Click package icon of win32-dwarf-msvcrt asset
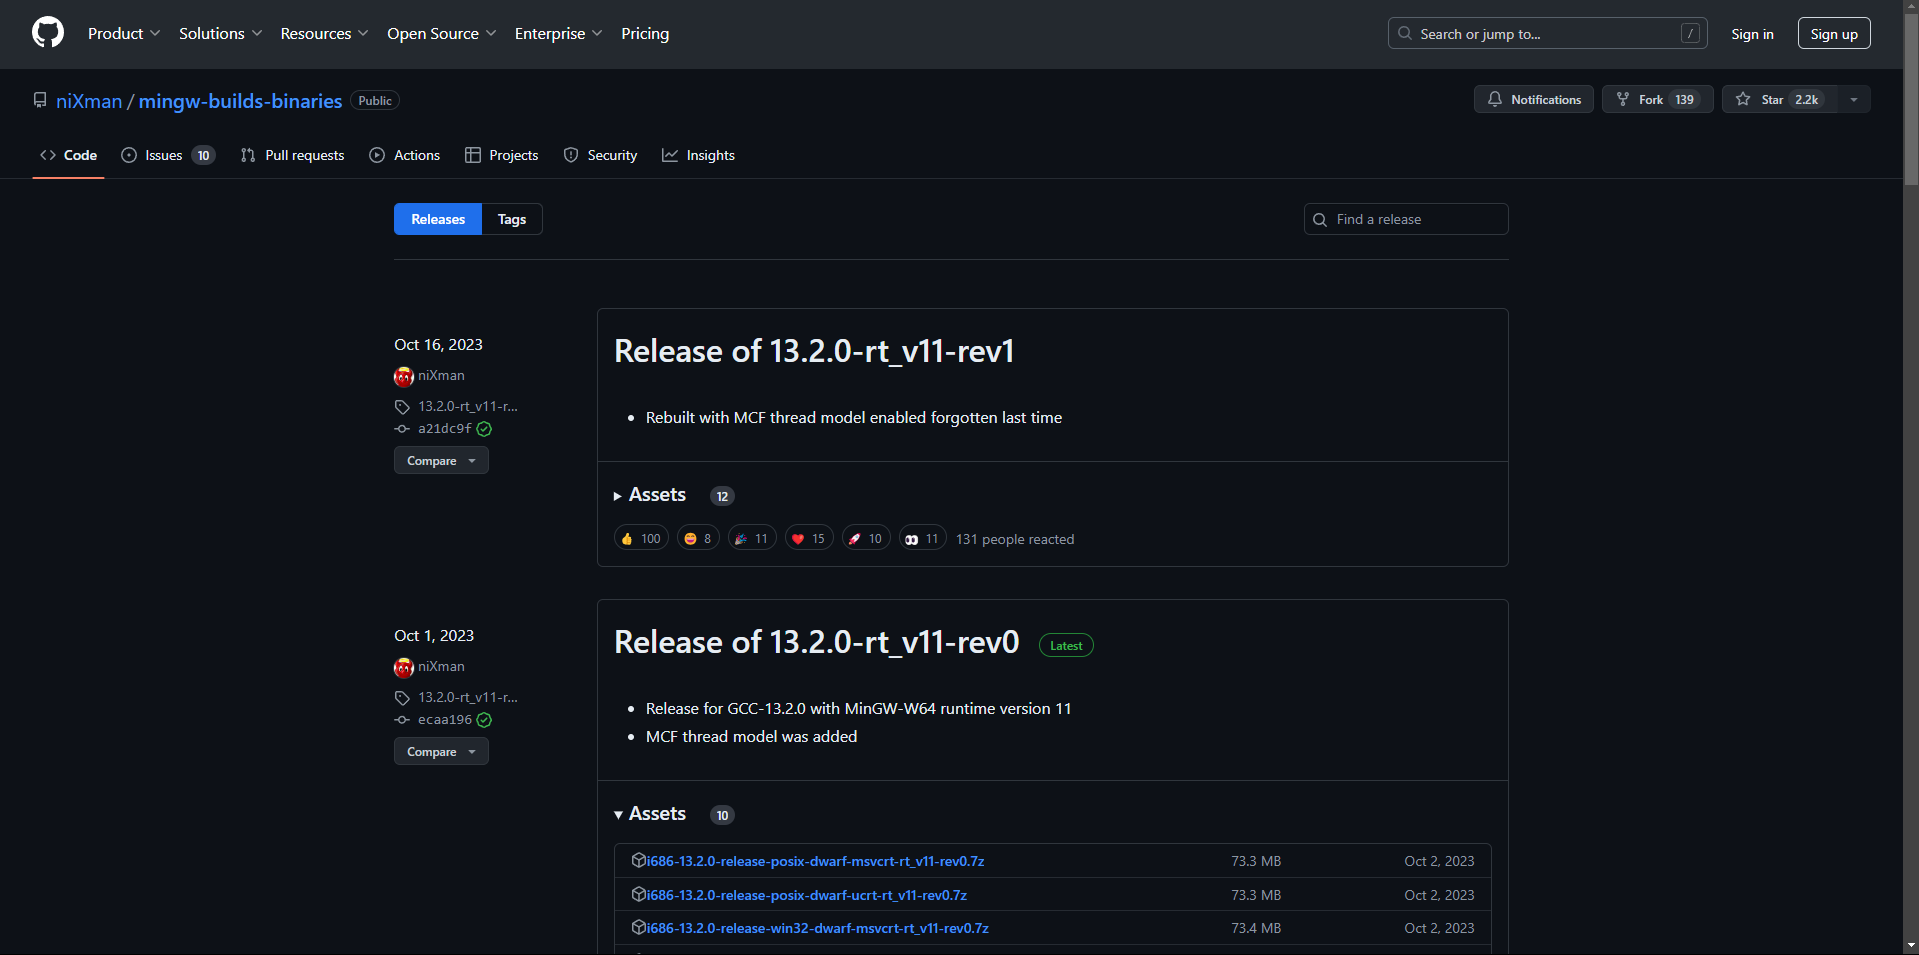 pyautogui.click(x=639, y=927)
